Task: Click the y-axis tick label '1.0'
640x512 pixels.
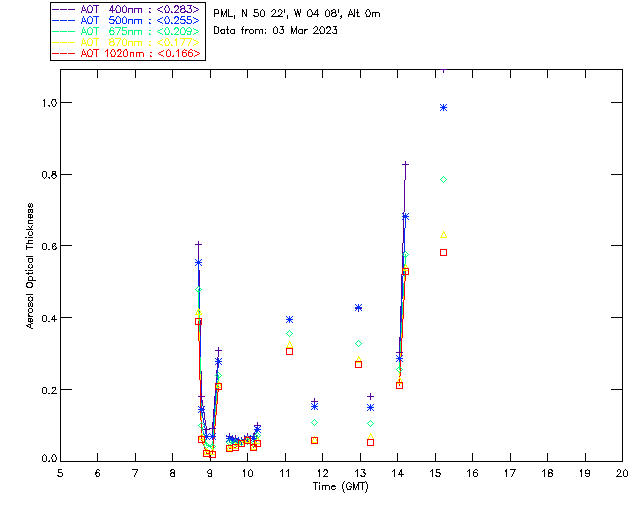Action: coord(49,103)
